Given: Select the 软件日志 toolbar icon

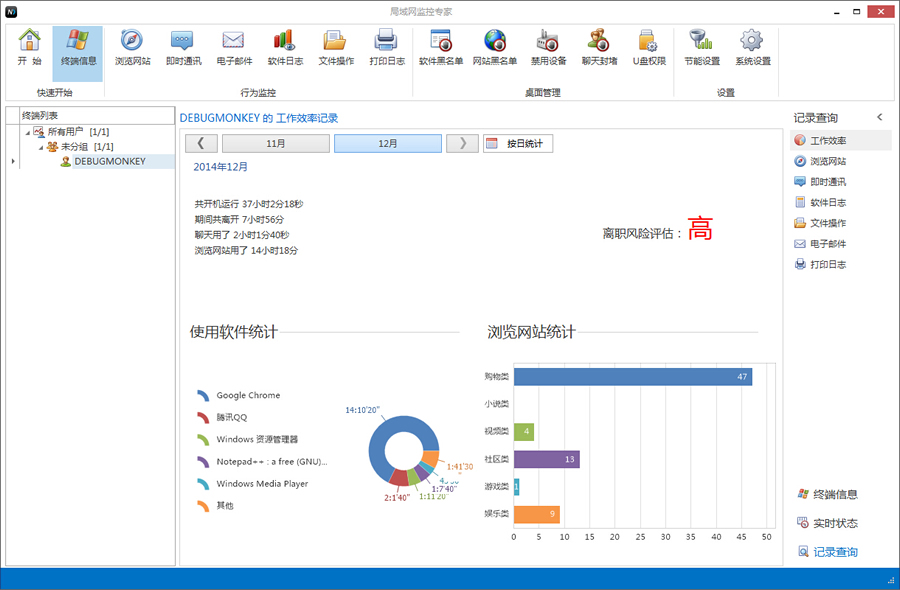Looking at the screenshot, I should 285,47.
